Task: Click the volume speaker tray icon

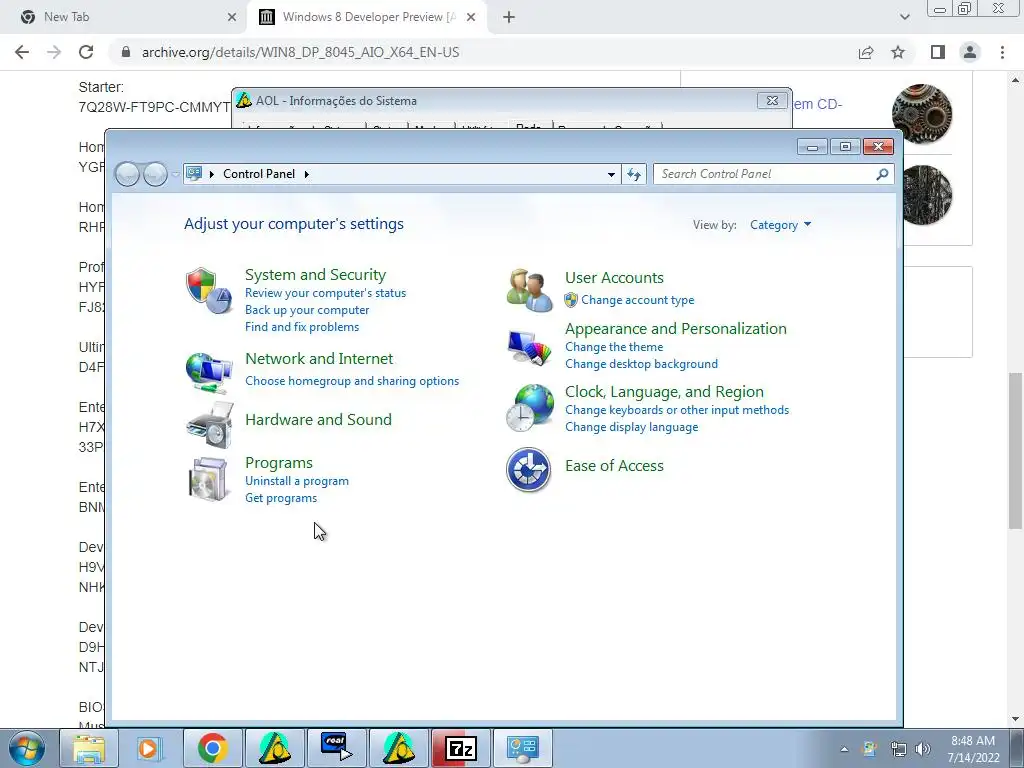Action: [x=923, y=749]
